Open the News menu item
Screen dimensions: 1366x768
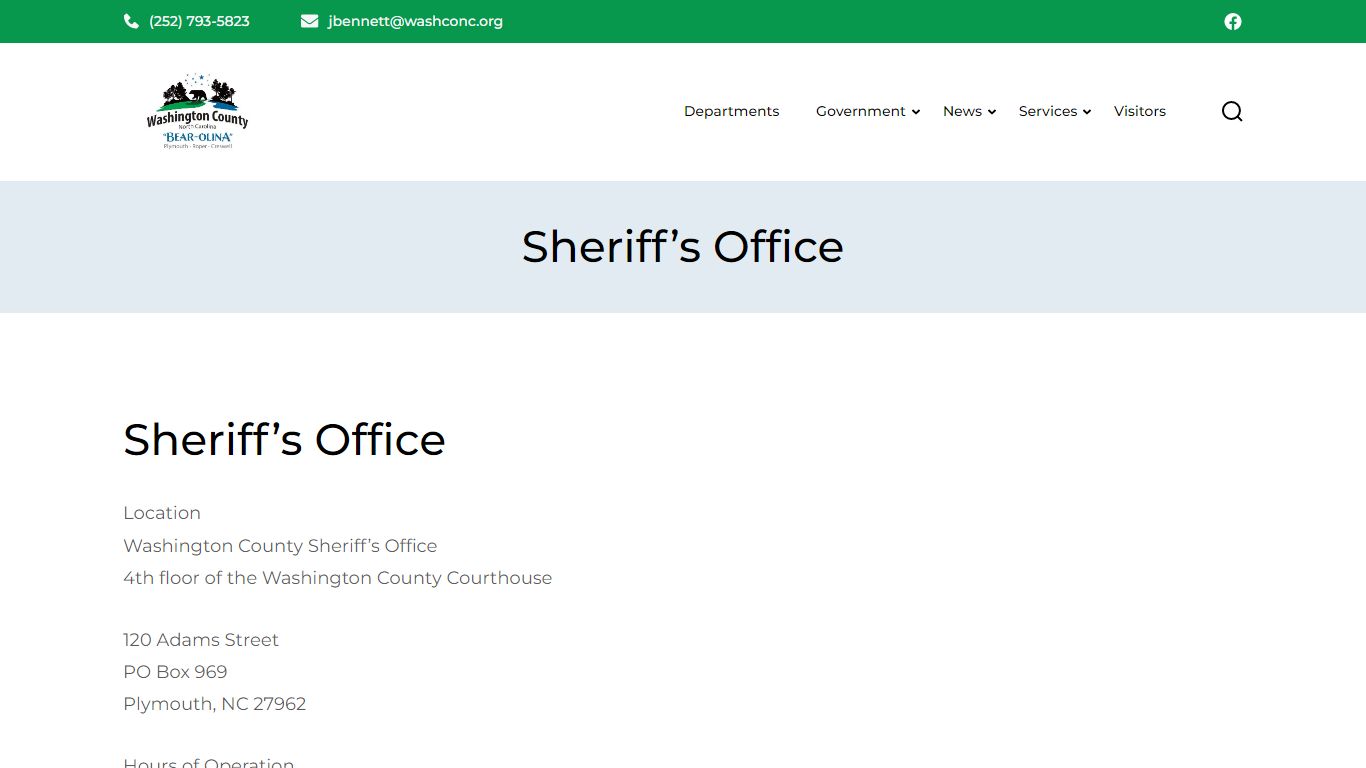(x=962, y=111)
